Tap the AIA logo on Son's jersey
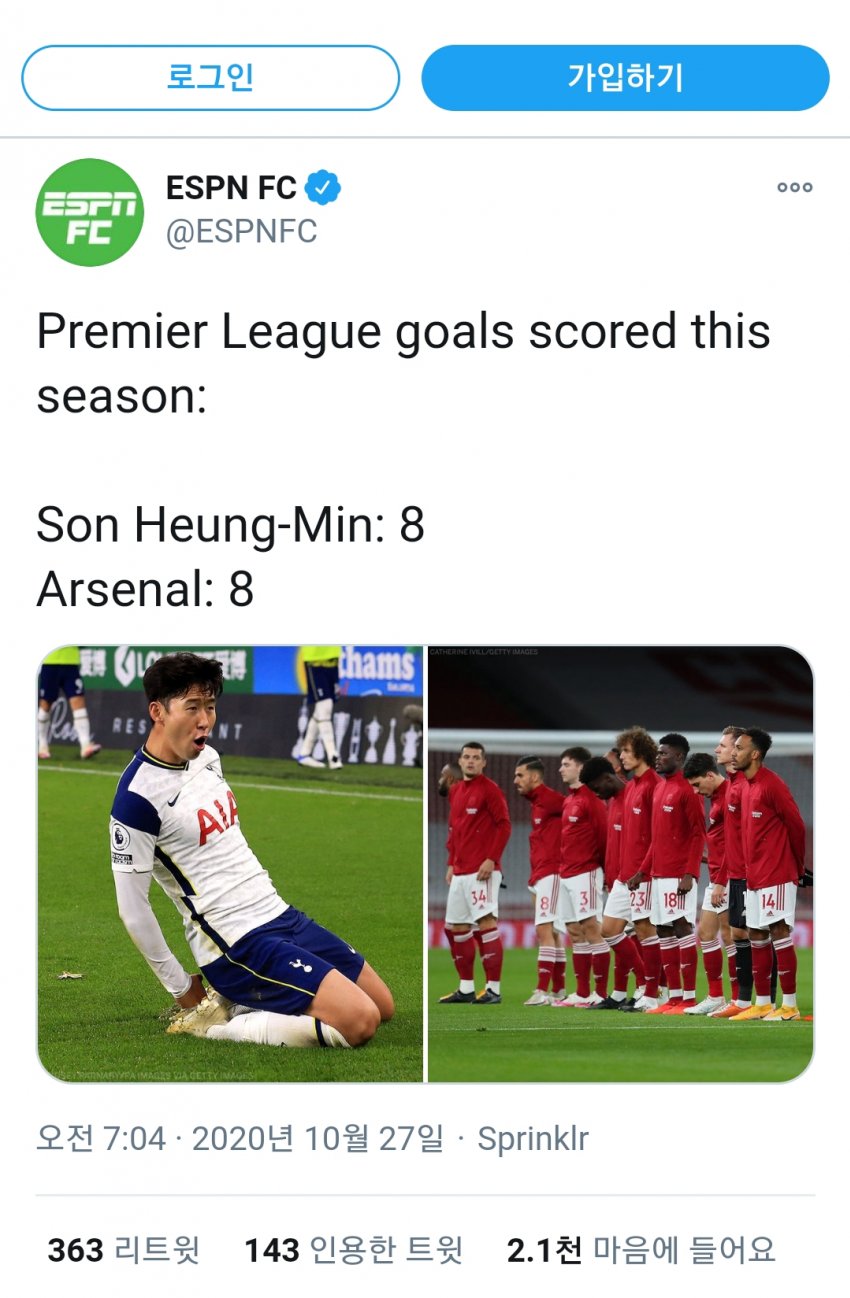Viewport: 850px width, 1298px height. (216, 817)
